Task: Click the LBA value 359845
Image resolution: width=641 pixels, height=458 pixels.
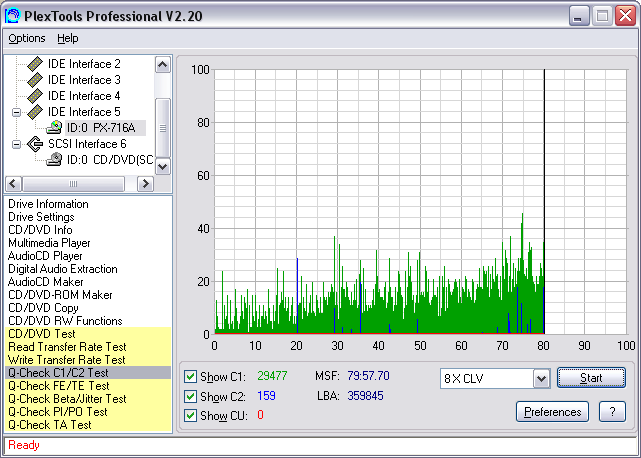Action: (x=365, y=396)
